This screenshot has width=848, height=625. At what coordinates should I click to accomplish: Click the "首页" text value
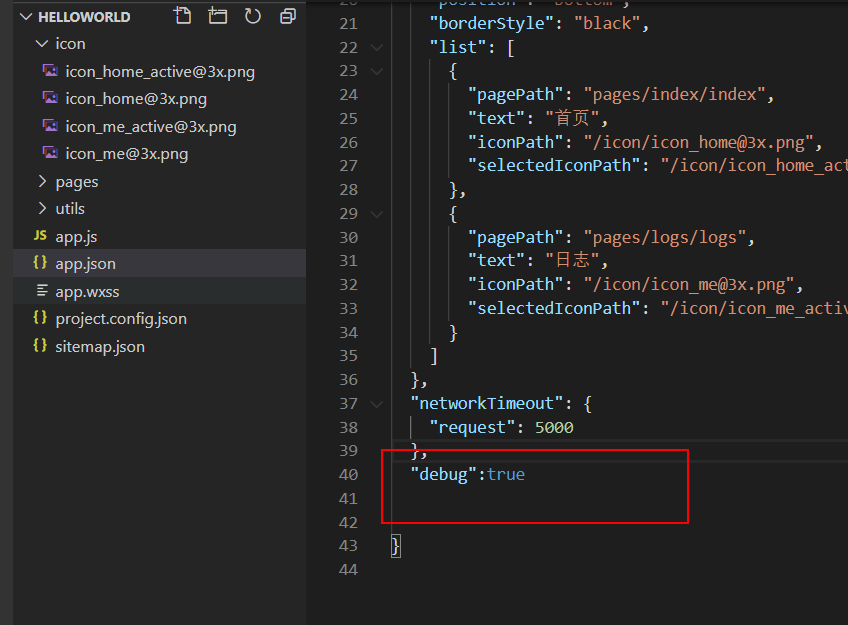[x=572, y=118]
